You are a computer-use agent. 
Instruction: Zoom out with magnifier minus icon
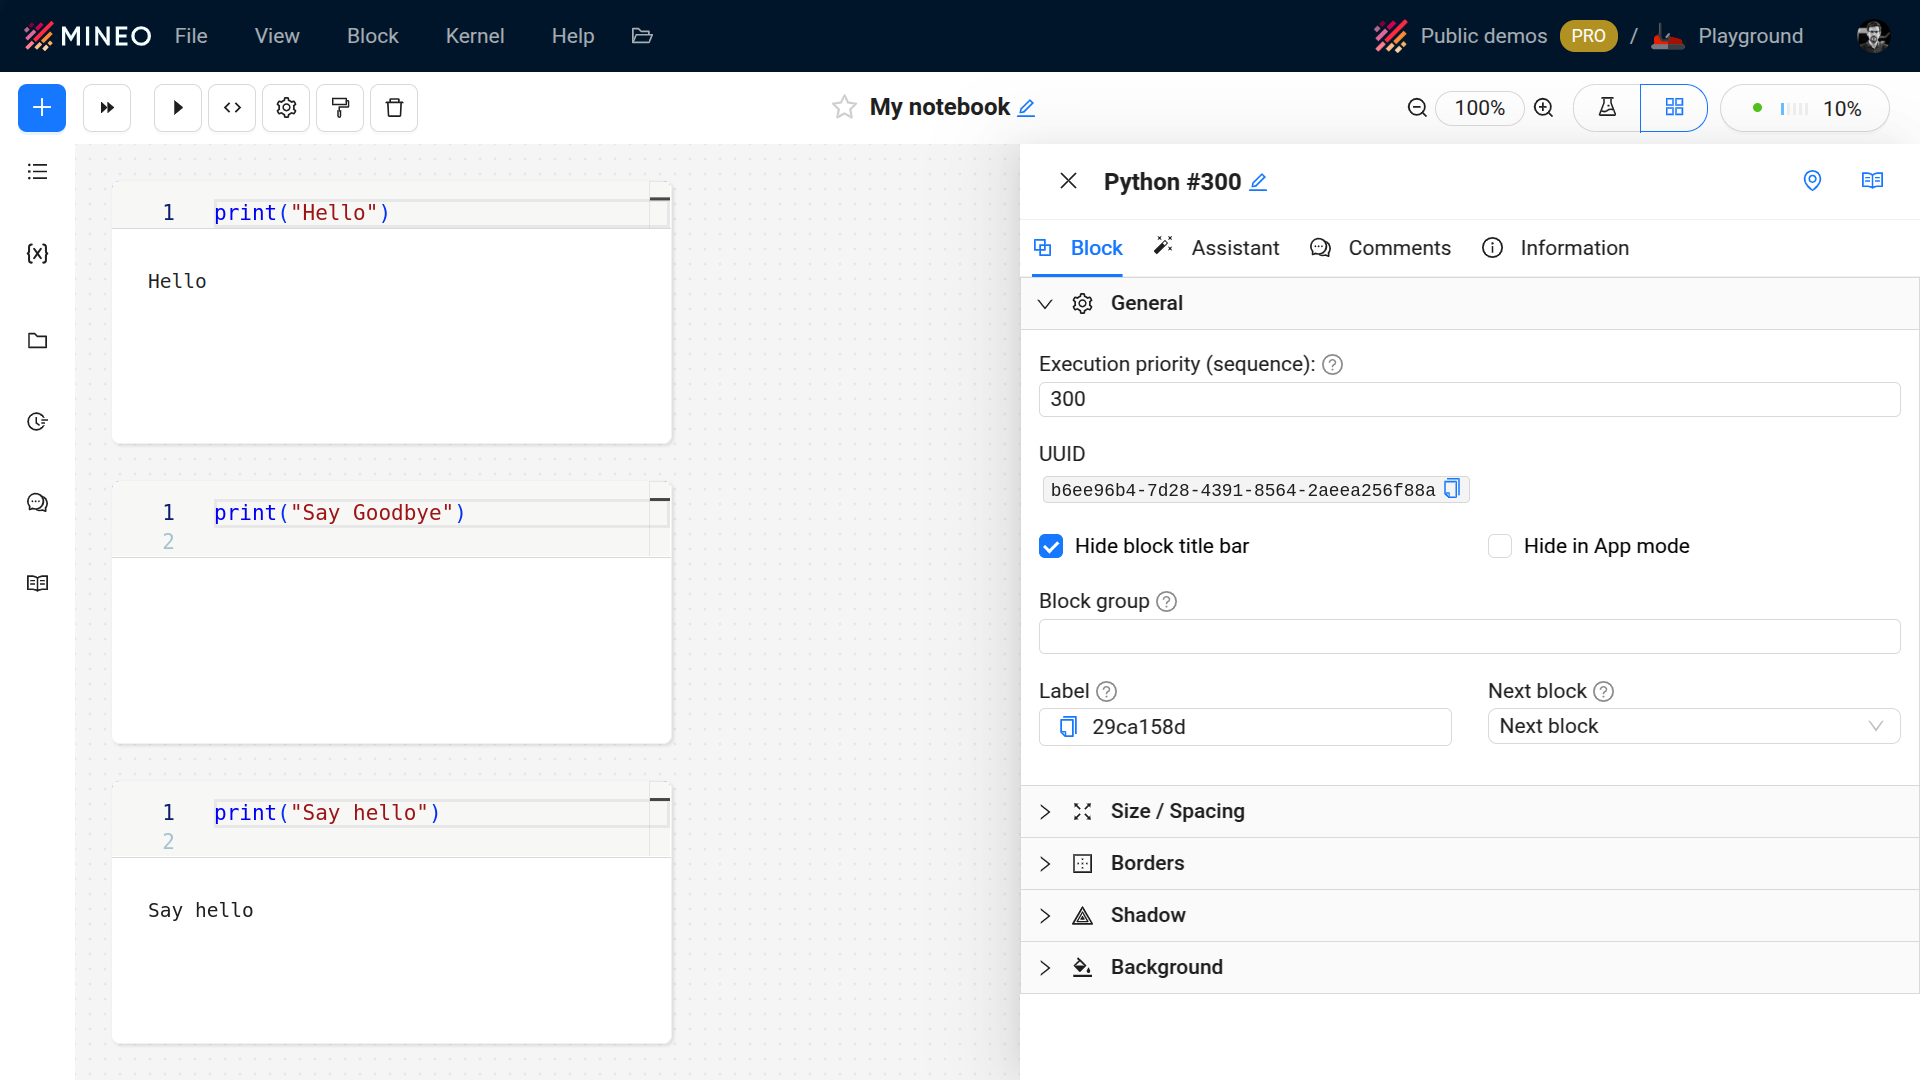(1417, 108)
